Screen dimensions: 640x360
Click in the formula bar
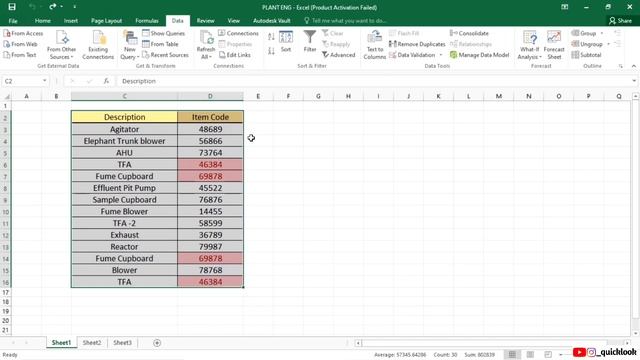pyautogui.click(x=373, y=81)
